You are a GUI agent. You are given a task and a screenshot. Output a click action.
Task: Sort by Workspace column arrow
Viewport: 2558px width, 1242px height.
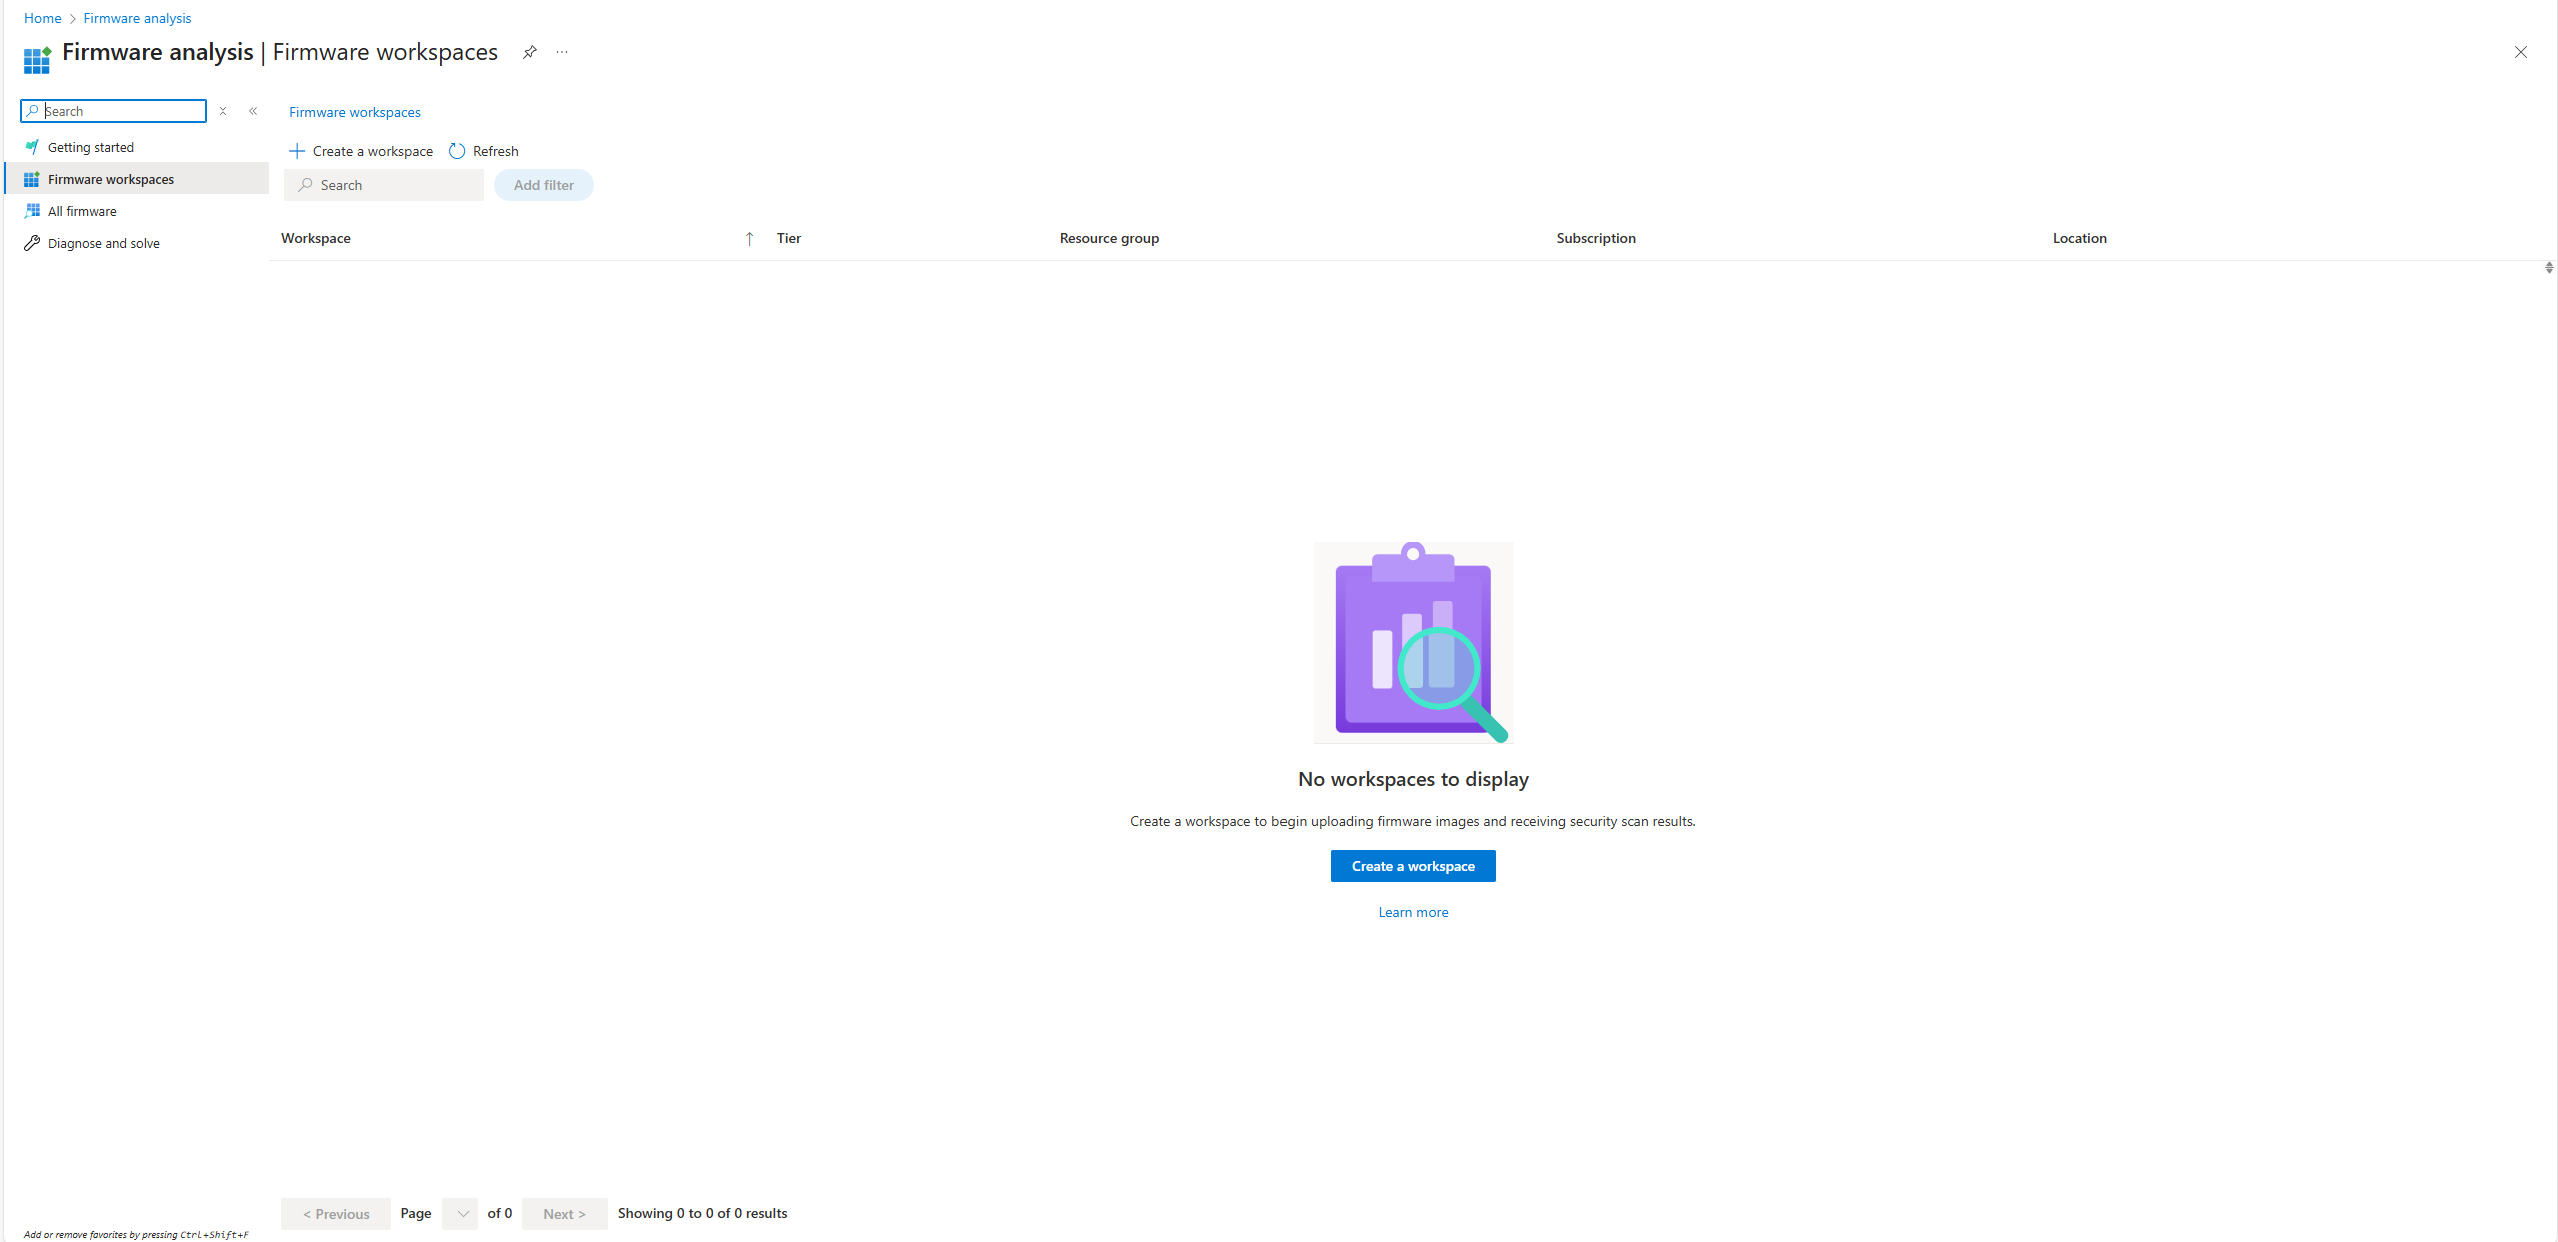(x=749, y=238)
